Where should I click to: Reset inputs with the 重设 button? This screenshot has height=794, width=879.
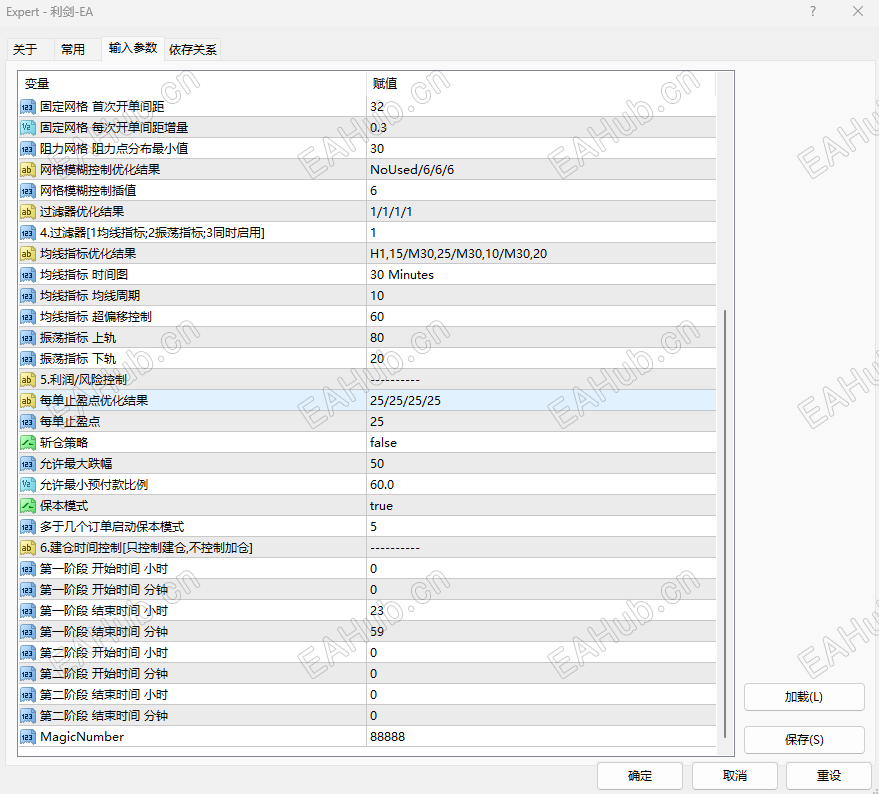[829, 775]
